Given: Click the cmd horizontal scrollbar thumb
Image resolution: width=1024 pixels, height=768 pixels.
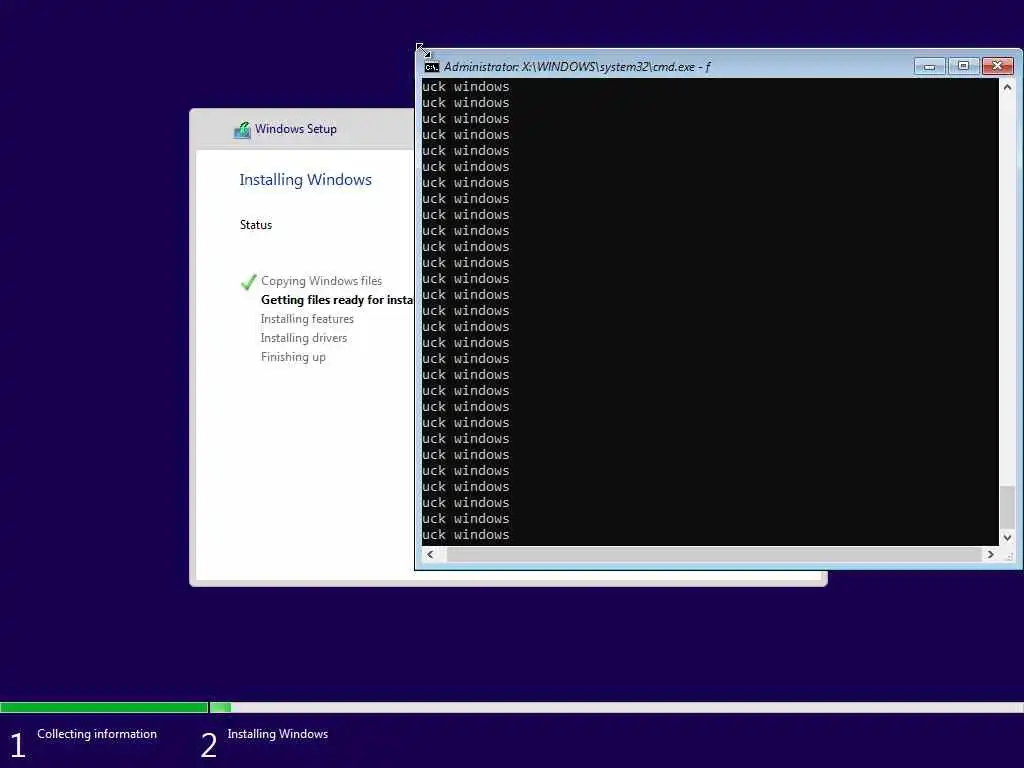Looking at the screenshot, I should [714, 554].
